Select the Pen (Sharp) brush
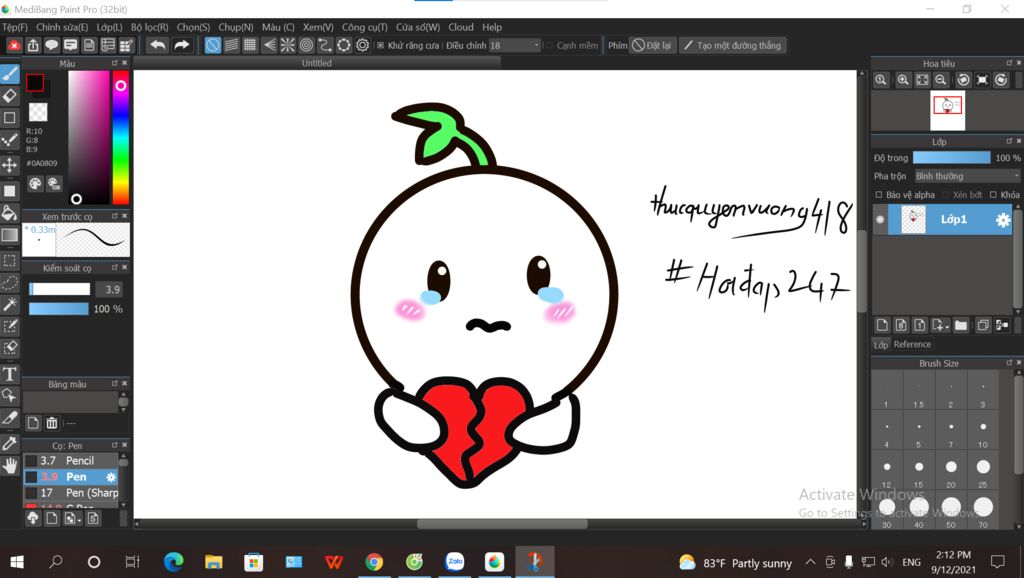 [71, 493]
